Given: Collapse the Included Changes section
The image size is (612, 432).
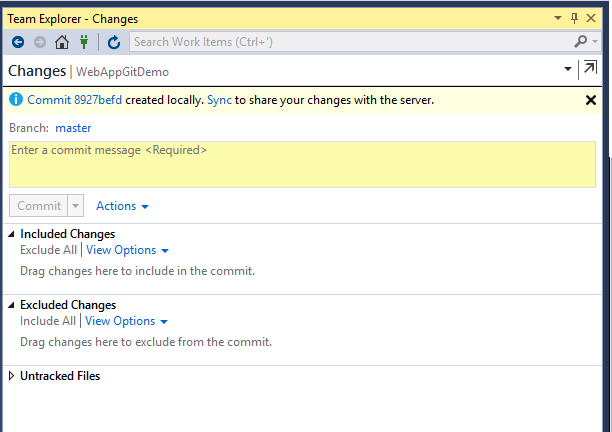Looking at the screenshot, I should click(x=11, y=234).
